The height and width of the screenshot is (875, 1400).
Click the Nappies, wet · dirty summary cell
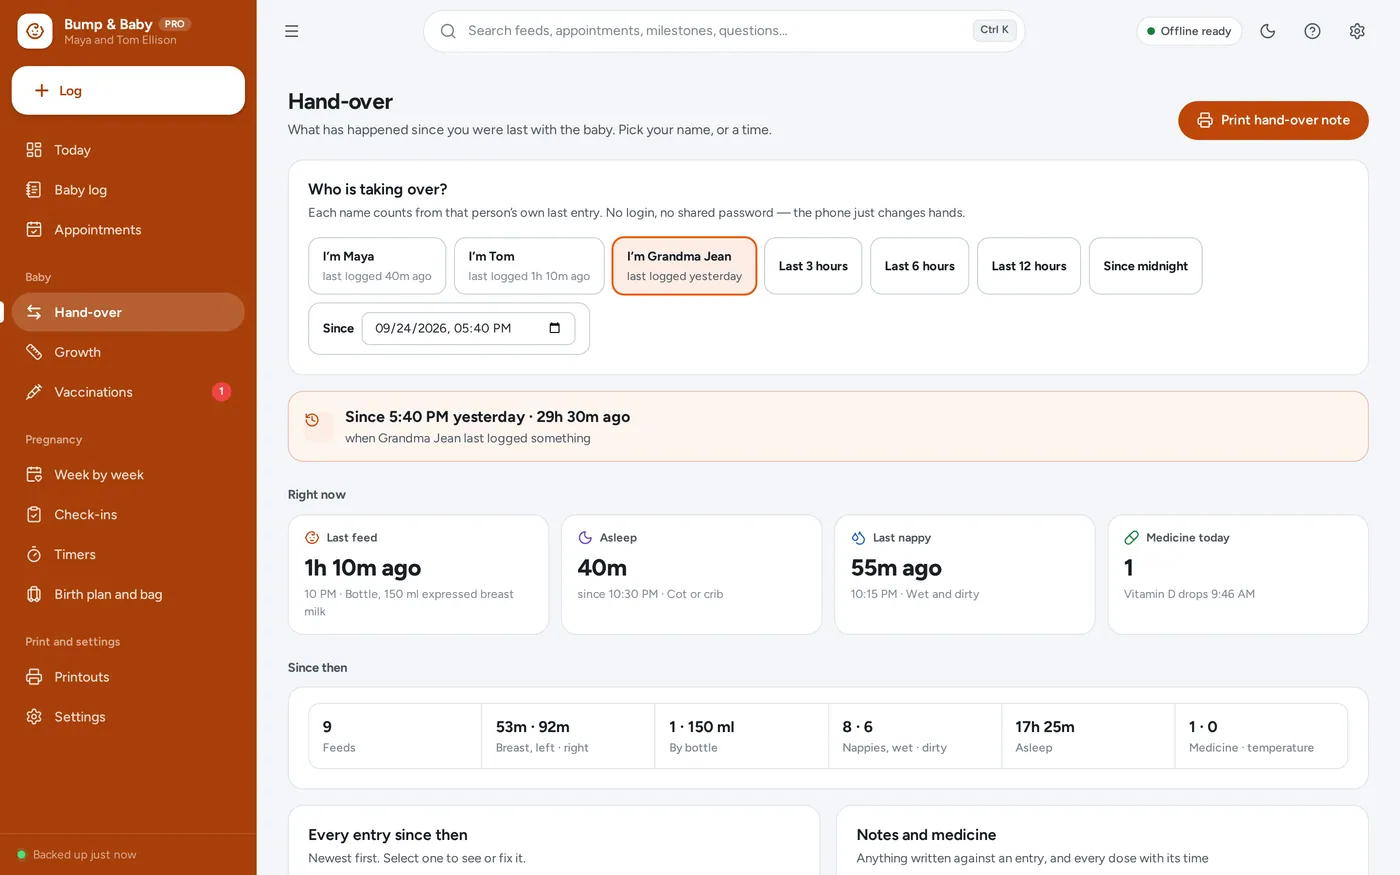[915, 736]
